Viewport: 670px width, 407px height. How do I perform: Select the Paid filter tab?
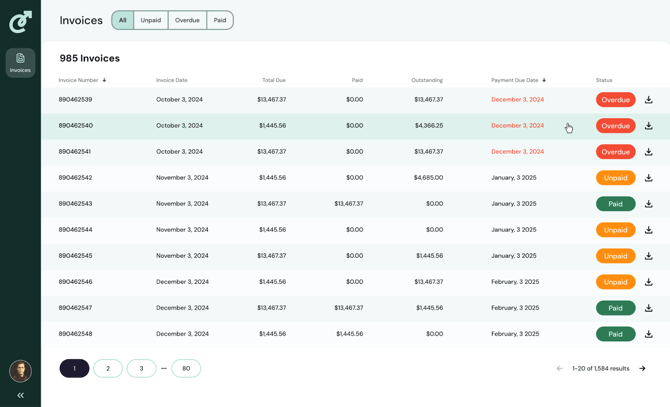point(220,20)
